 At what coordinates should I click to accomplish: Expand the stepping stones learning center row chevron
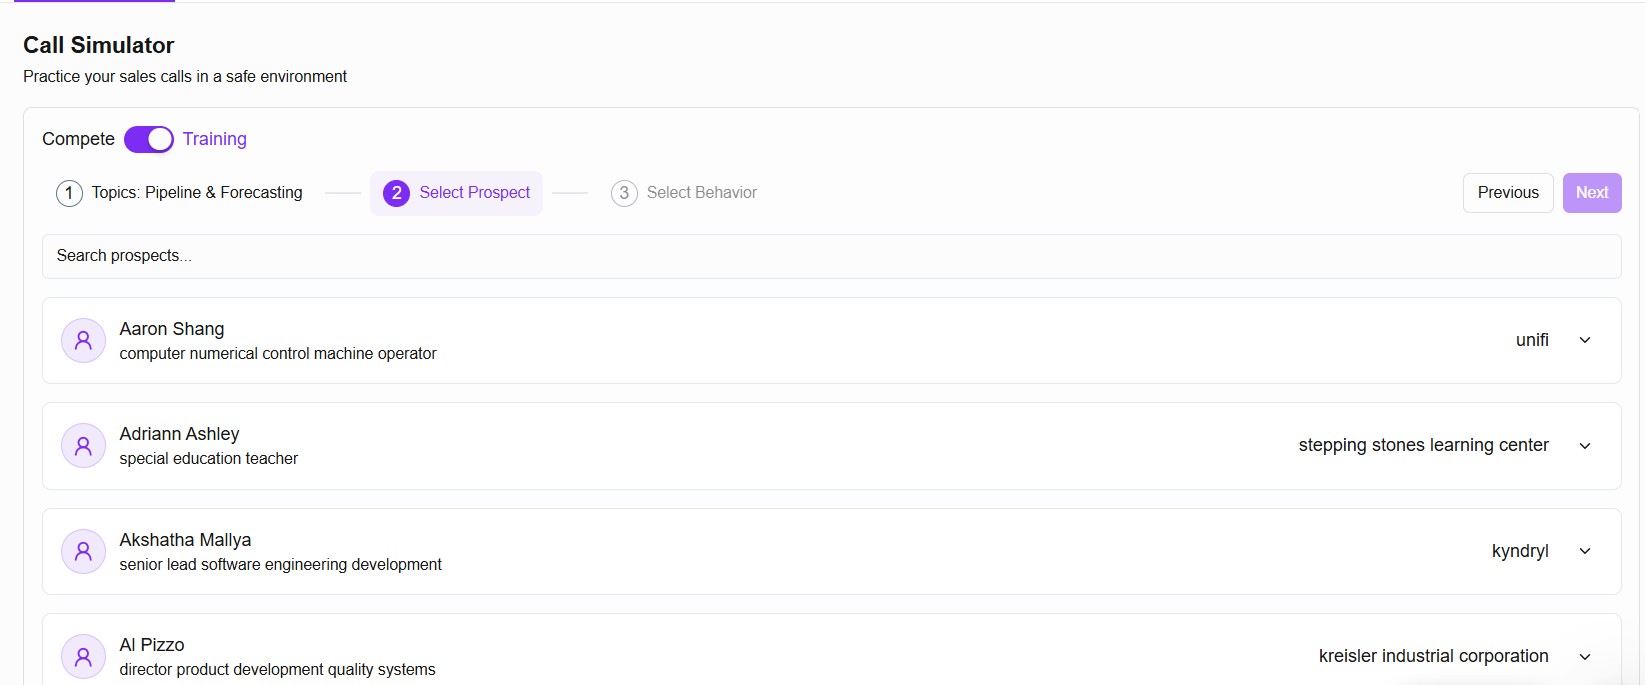click(x=1585, y=446)
